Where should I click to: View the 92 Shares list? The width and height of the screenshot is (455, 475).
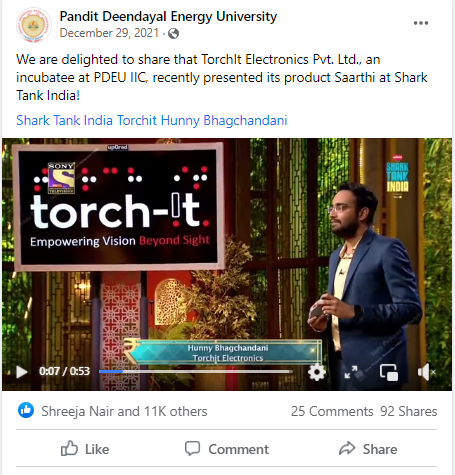click(x=409, y=411)
